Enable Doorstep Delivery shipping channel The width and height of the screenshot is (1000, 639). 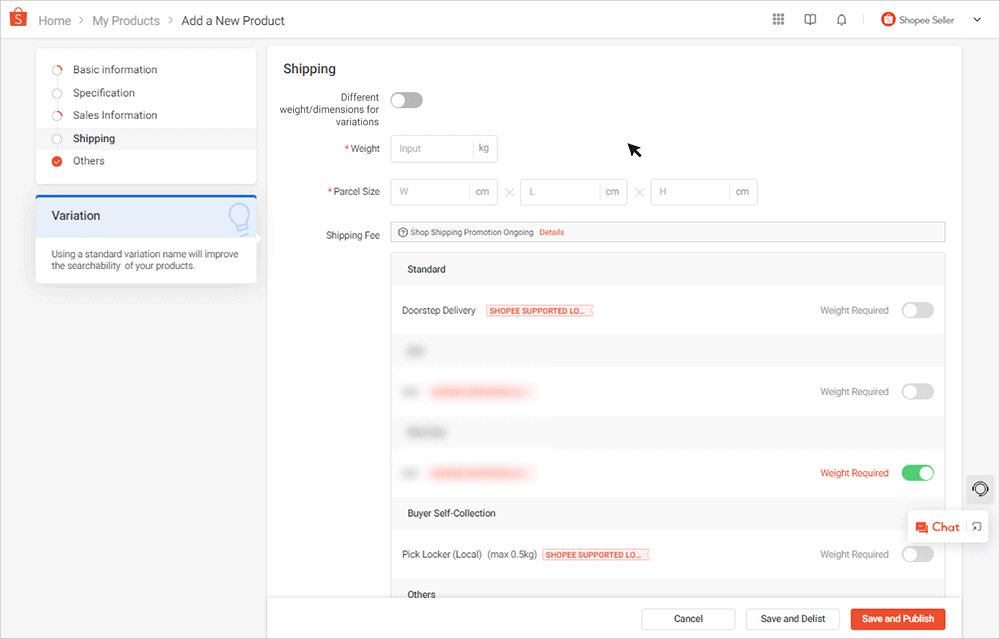pos(917,310)
